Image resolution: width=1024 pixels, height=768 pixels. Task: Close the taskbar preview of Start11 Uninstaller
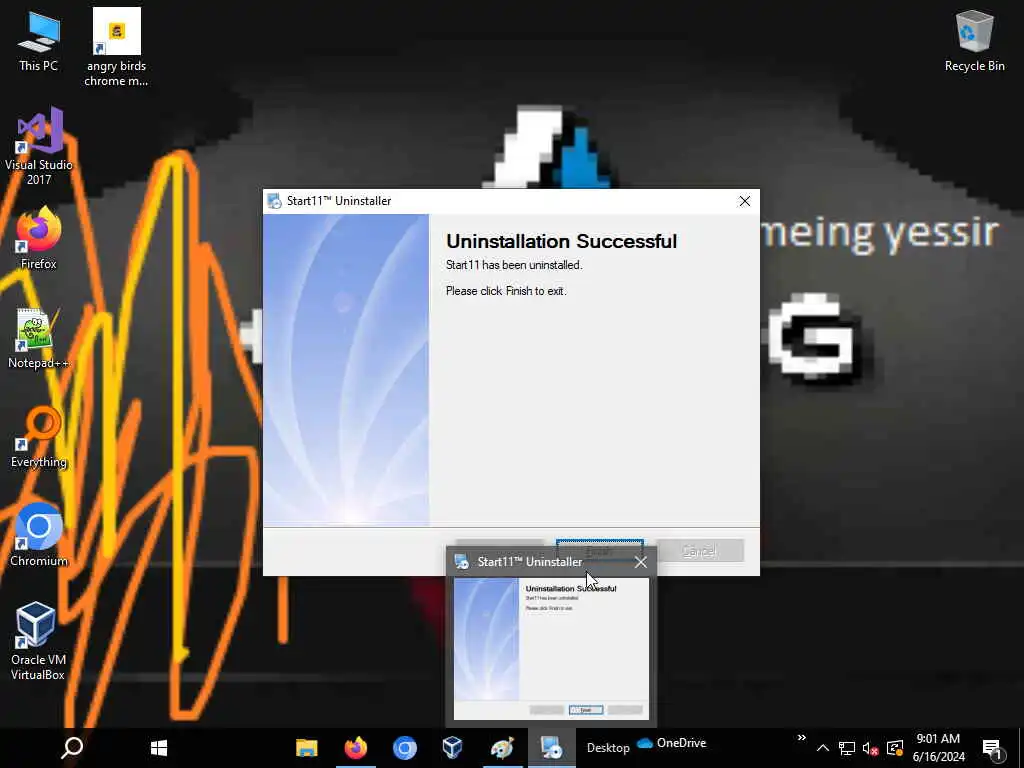[641, 562]
